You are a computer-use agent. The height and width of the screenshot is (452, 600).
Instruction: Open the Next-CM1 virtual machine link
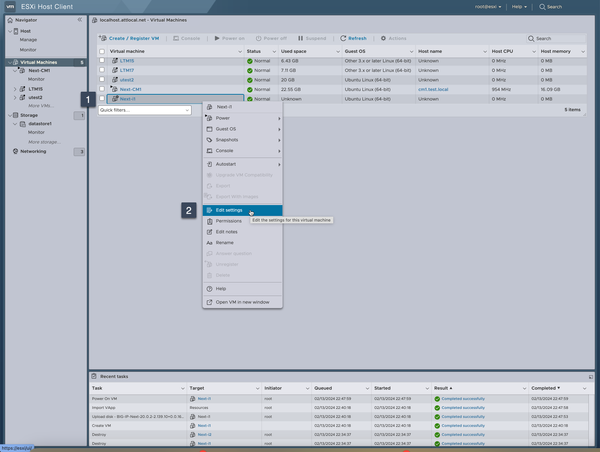tap(131, 89)
